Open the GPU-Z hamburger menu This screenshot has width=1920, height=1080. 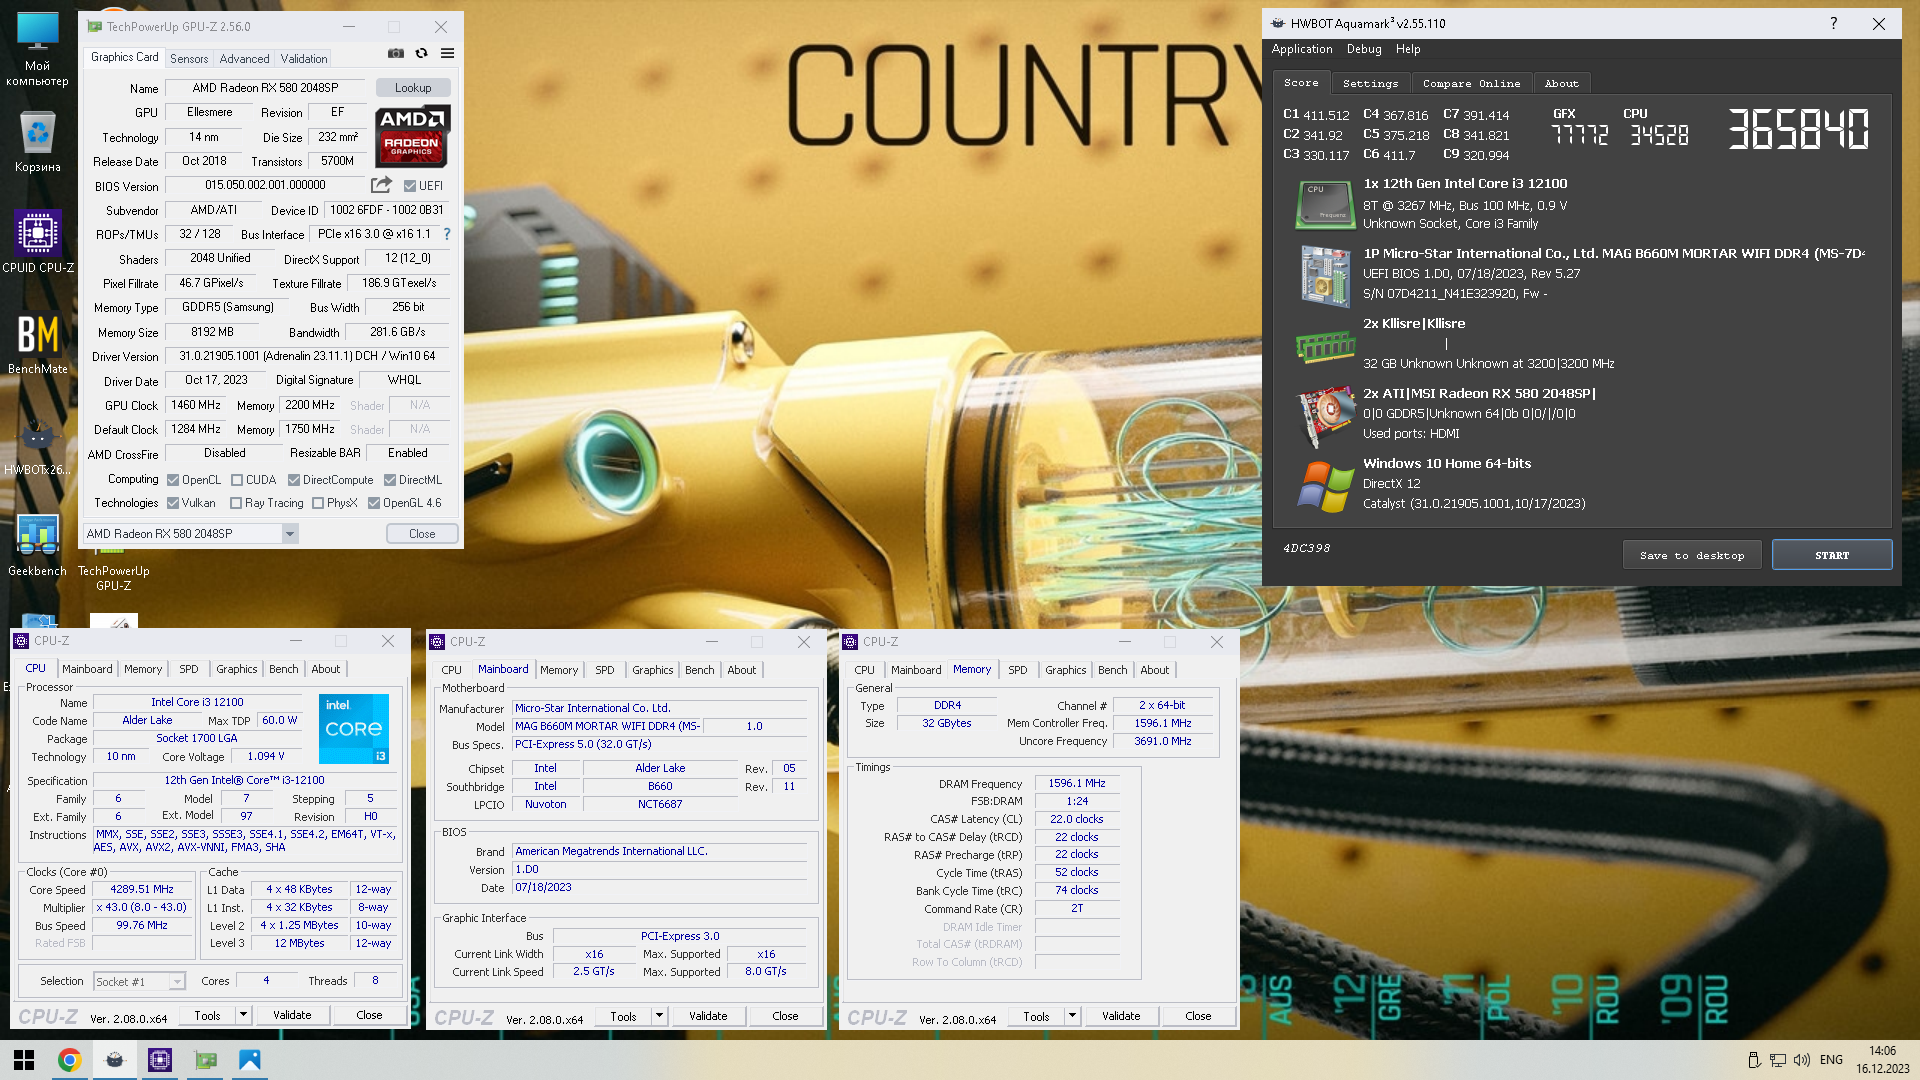pos(447,54)
